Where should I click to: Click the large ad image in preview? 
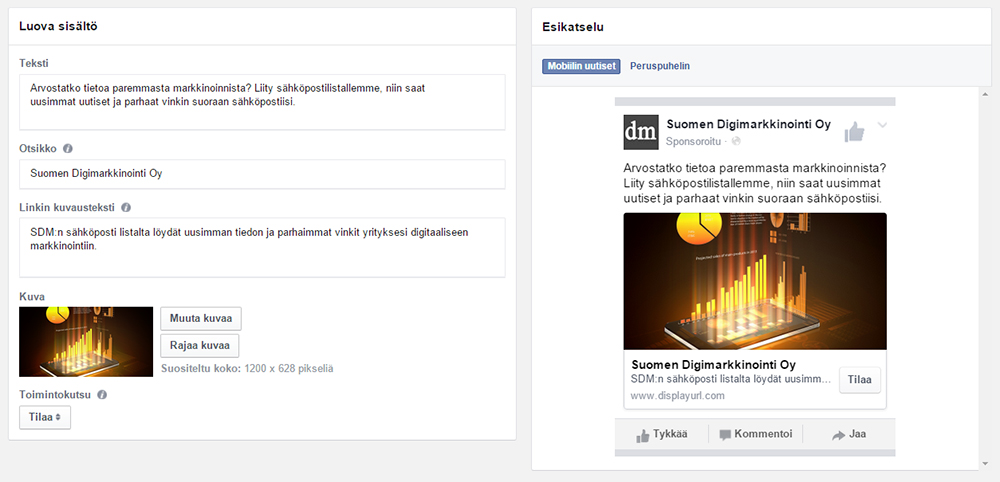point(755,281)
